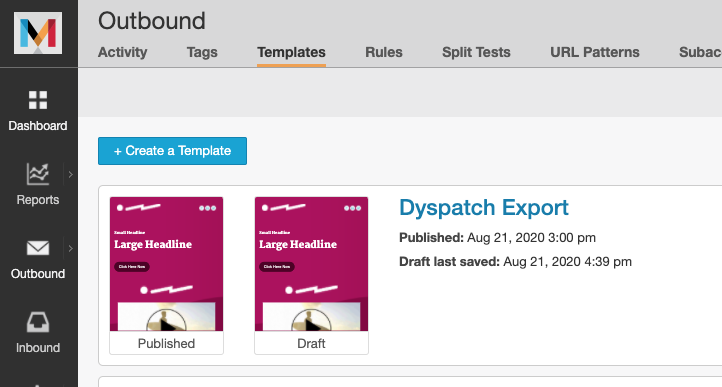The image size is (722, 387).
Task: Click the Outbound page heading
Action: click(152, 21)
